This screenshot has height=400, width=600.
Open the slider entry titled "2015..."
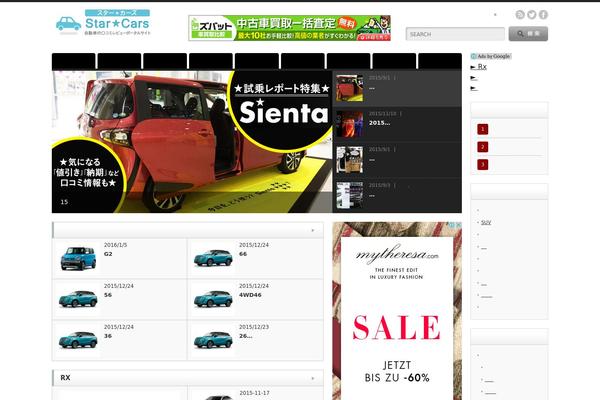tap(379, 123)
